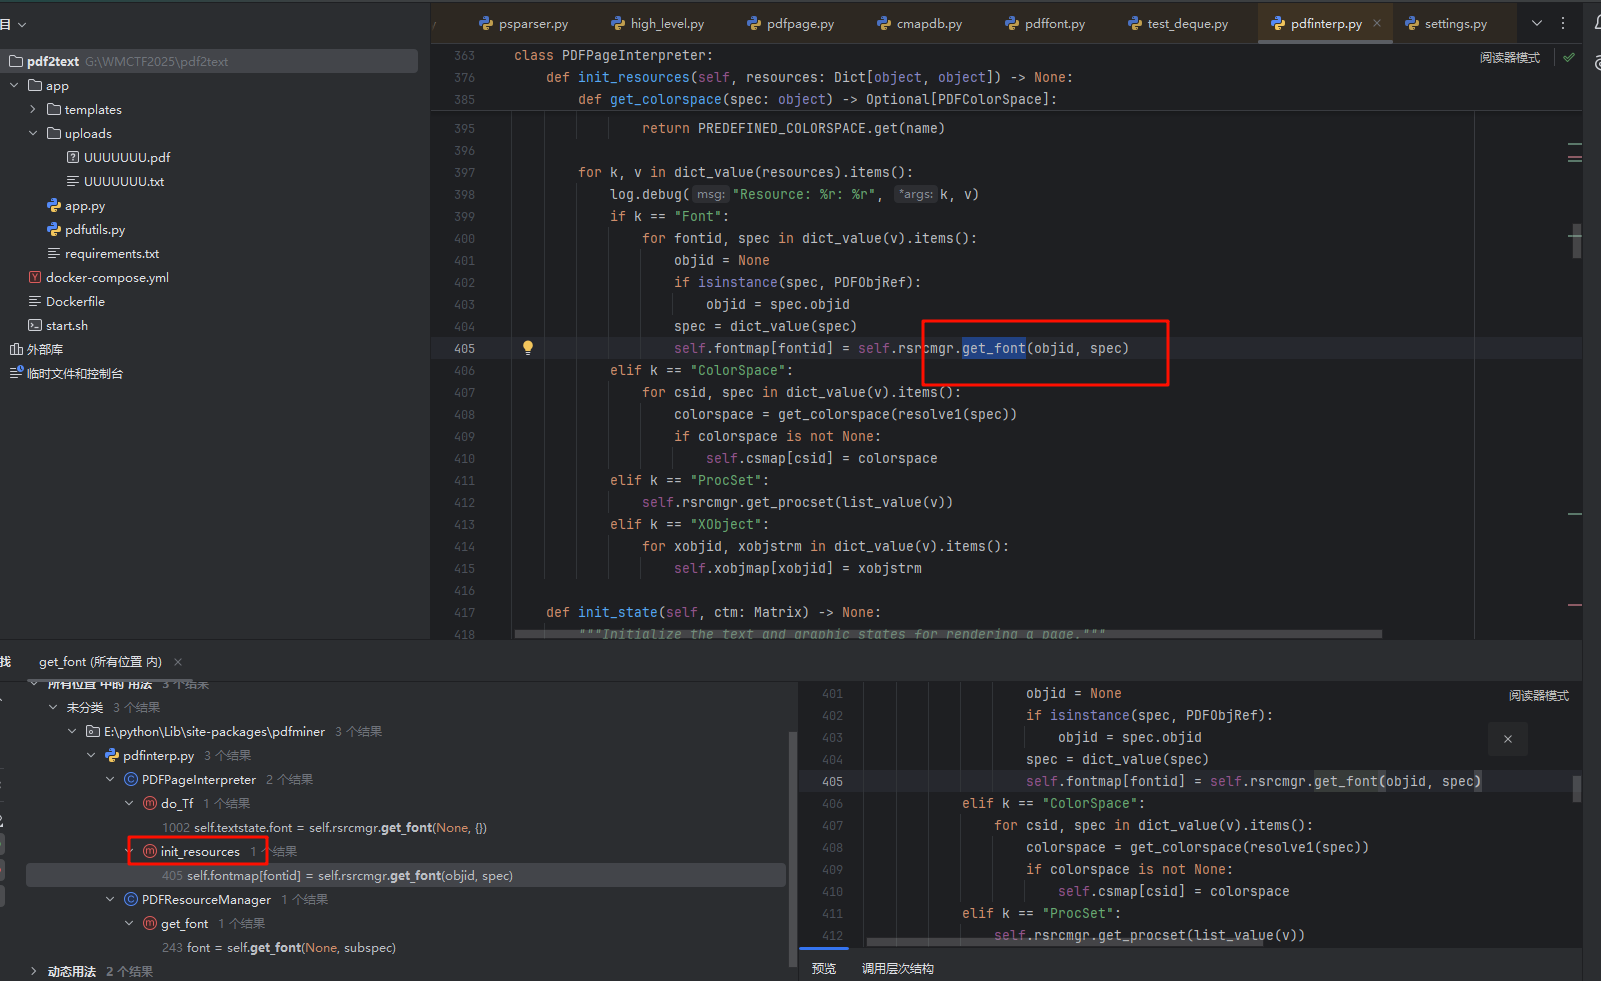
Task: Jump to sticky line def get_colorspace
Action: pyautogui.click(x=817, y=99)
